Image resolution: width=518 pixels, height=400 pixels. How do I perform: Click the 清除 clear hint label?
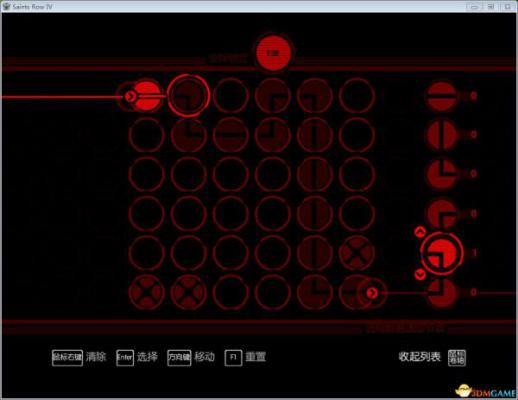[96, 357]
